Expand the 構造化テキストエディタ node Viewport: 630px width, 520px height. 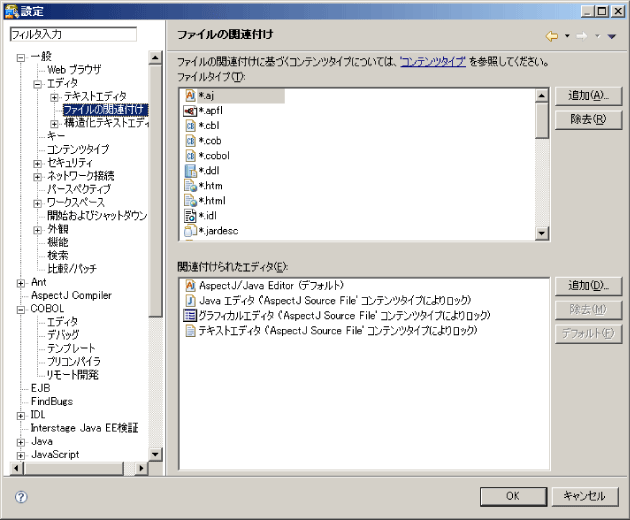tap(54, 124)
